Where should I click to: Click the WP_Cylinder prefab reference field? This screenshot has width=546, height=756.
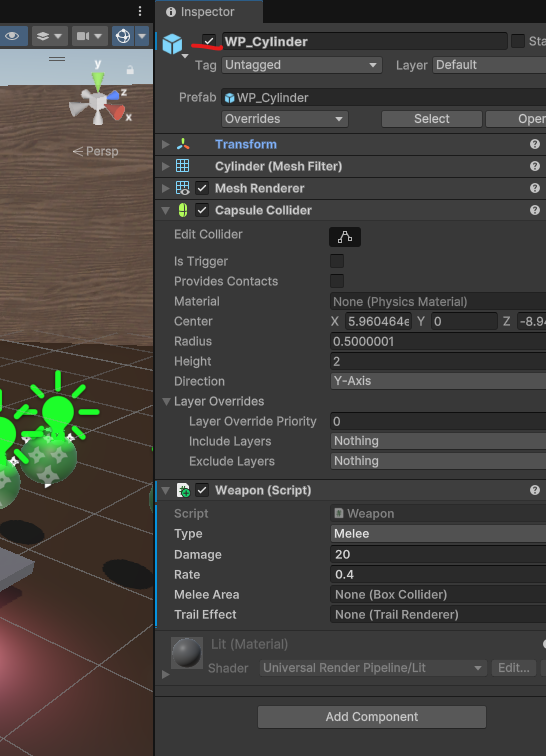tap(383, 97)
